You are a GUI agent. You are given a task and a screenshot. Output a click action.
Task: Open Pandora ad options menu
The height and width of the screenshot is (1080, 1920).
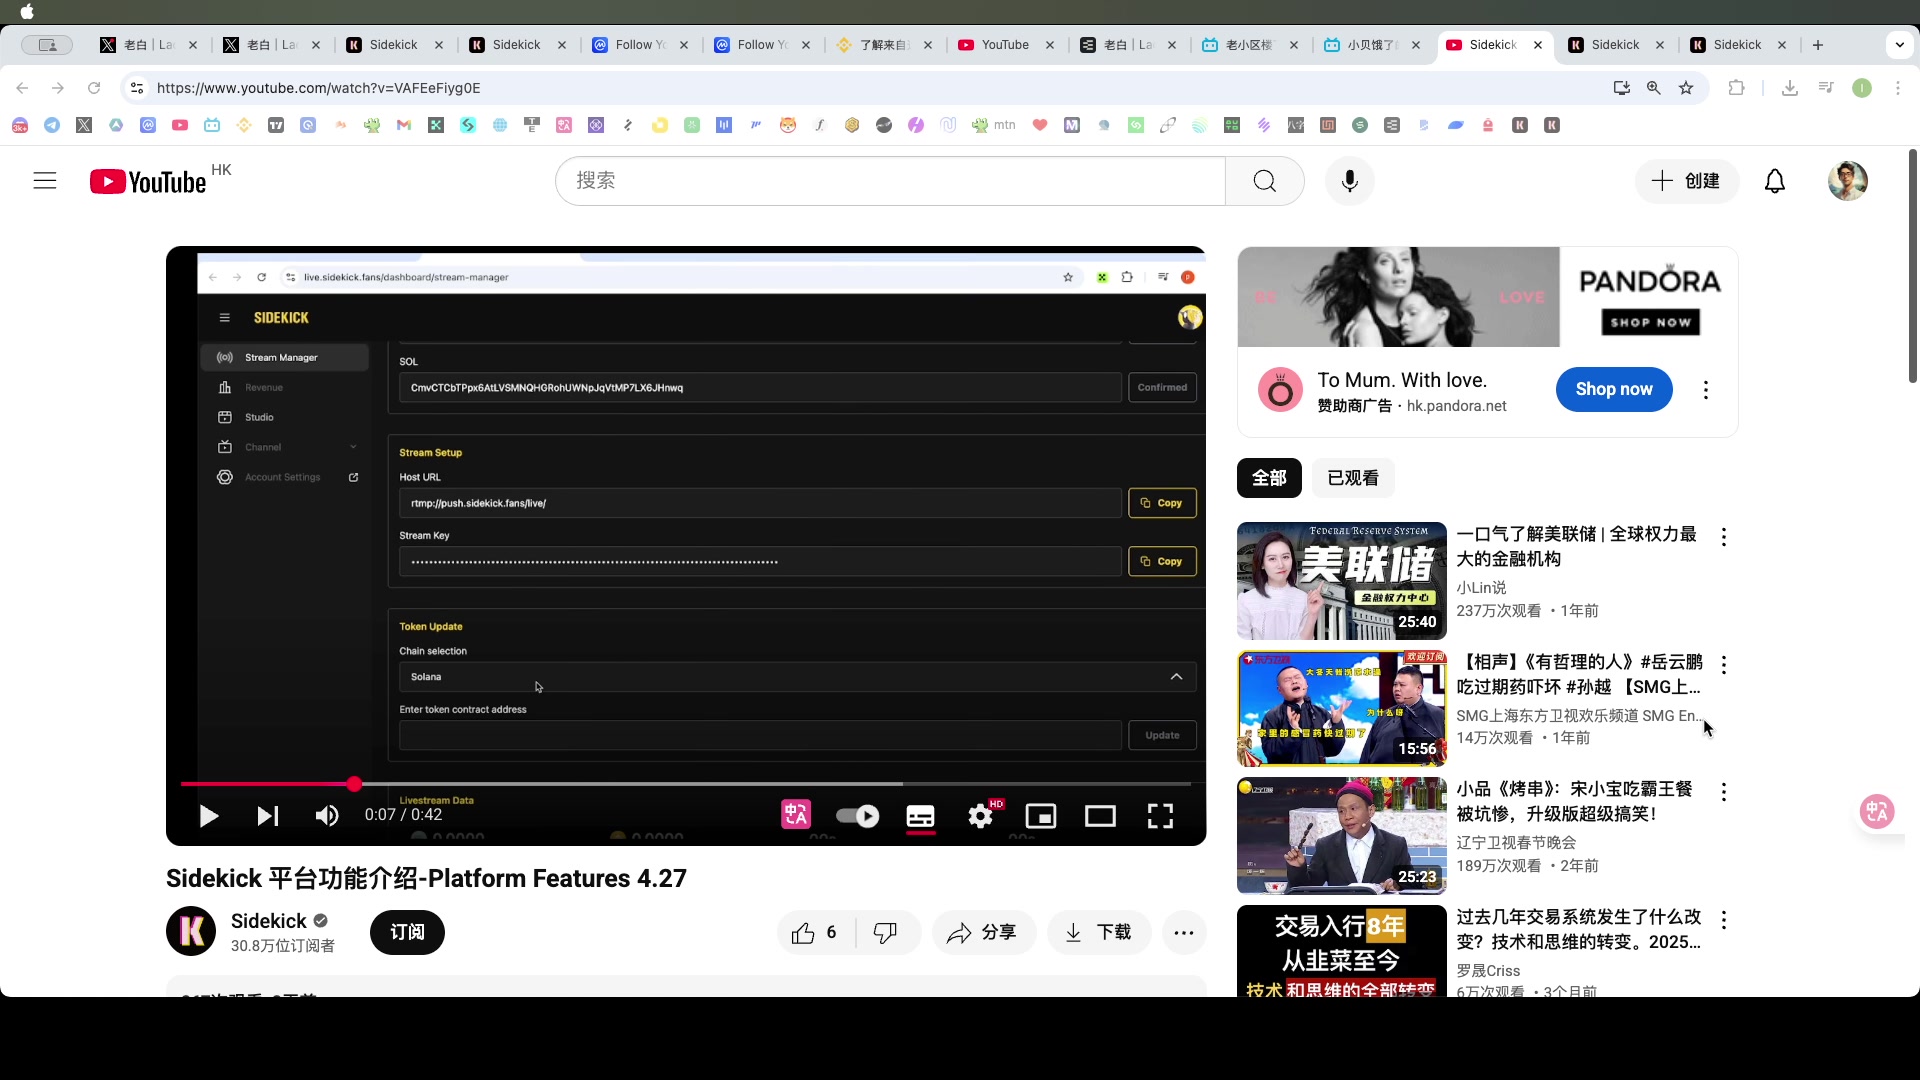(x=1706, y=390)
